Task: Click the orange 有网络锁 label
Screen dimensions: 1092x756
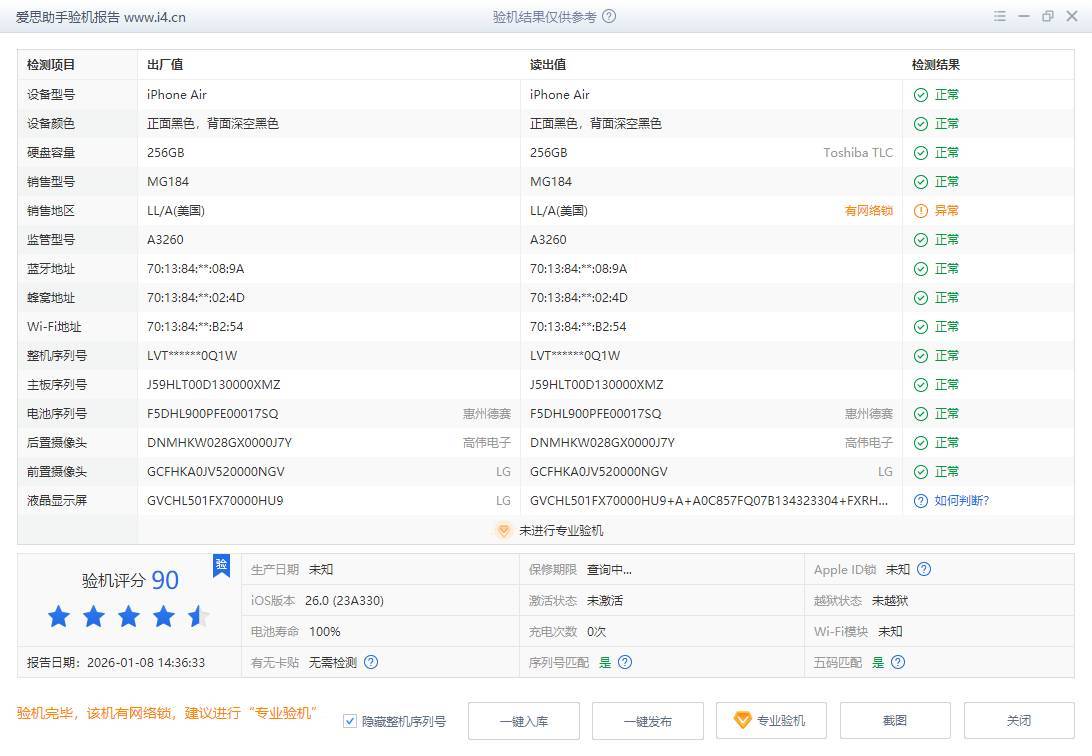Action: pyautogui.click(x=868, y=211)
